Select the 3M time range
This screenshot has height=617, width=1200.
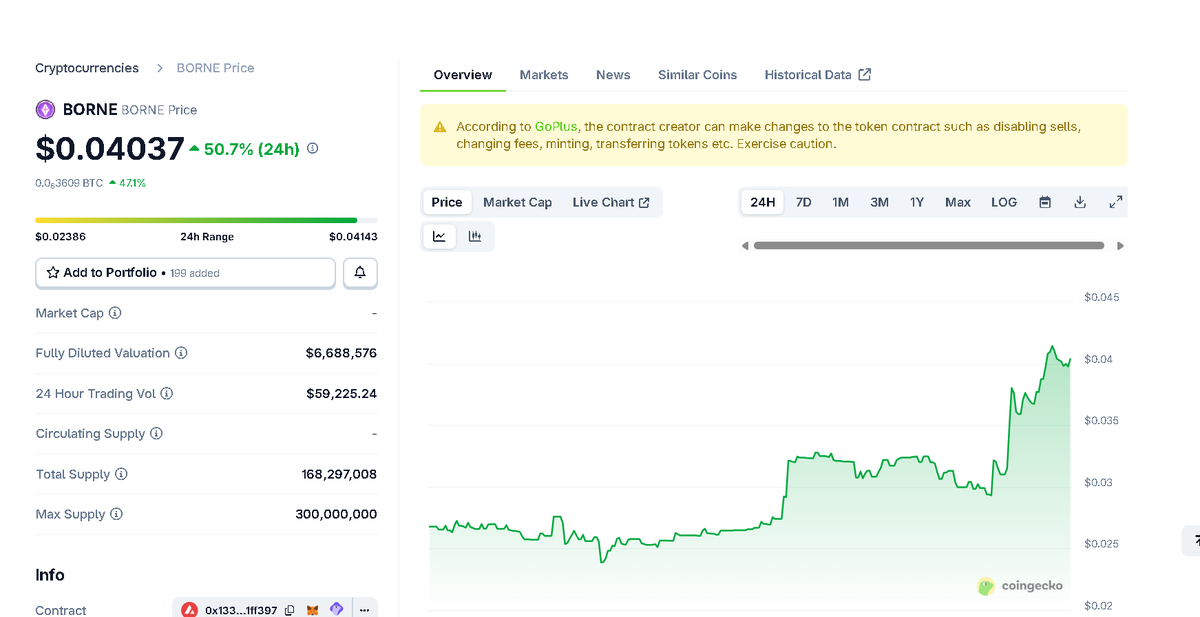(x=879, y=202)
